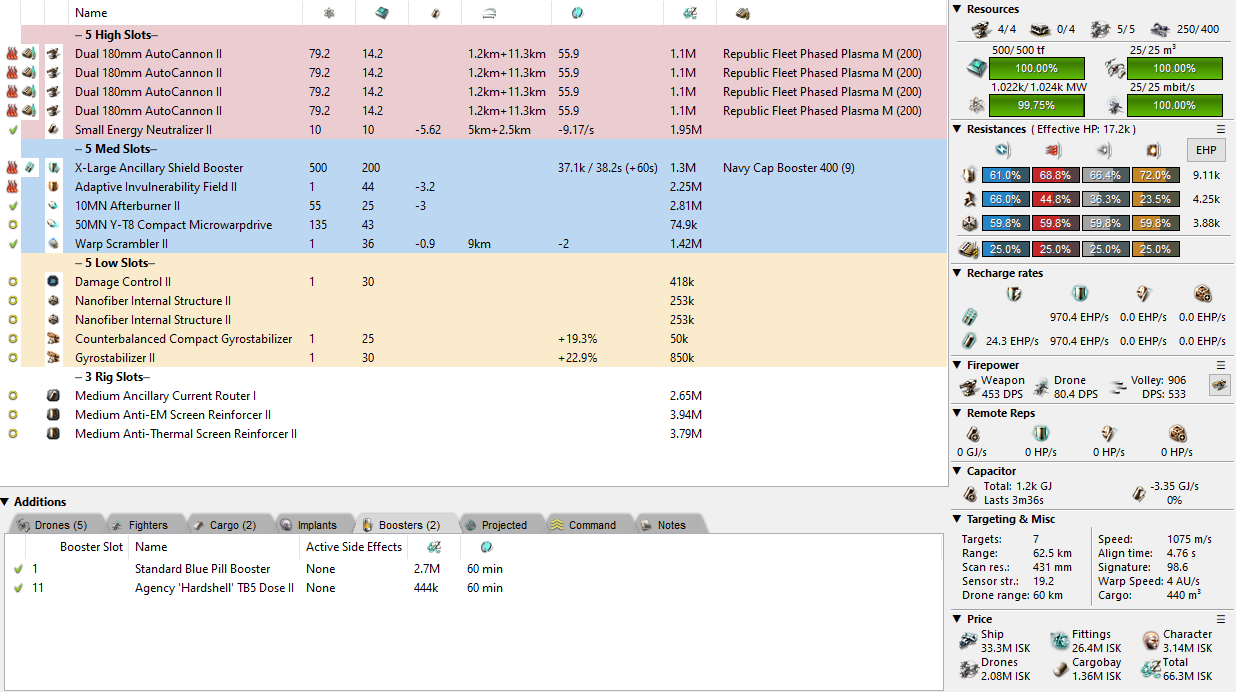The height and width of the screenshot is (692, 1236).
Task: Toggle the Standard Blue Pill Booster checkmark
Action: tap(18, 569)
